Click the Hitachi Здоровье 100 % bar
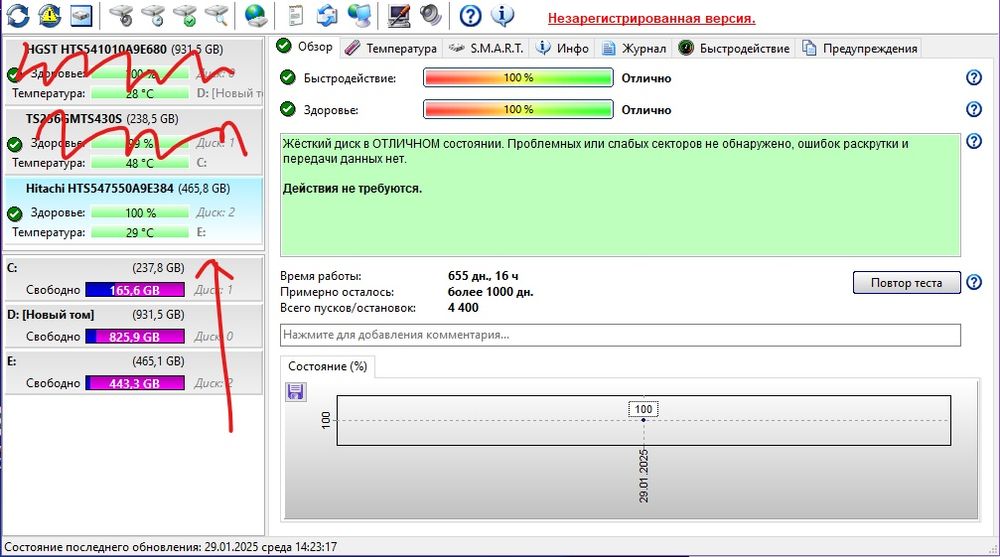This screenshot has height=557, width=1000. click(x=140, y=213)
